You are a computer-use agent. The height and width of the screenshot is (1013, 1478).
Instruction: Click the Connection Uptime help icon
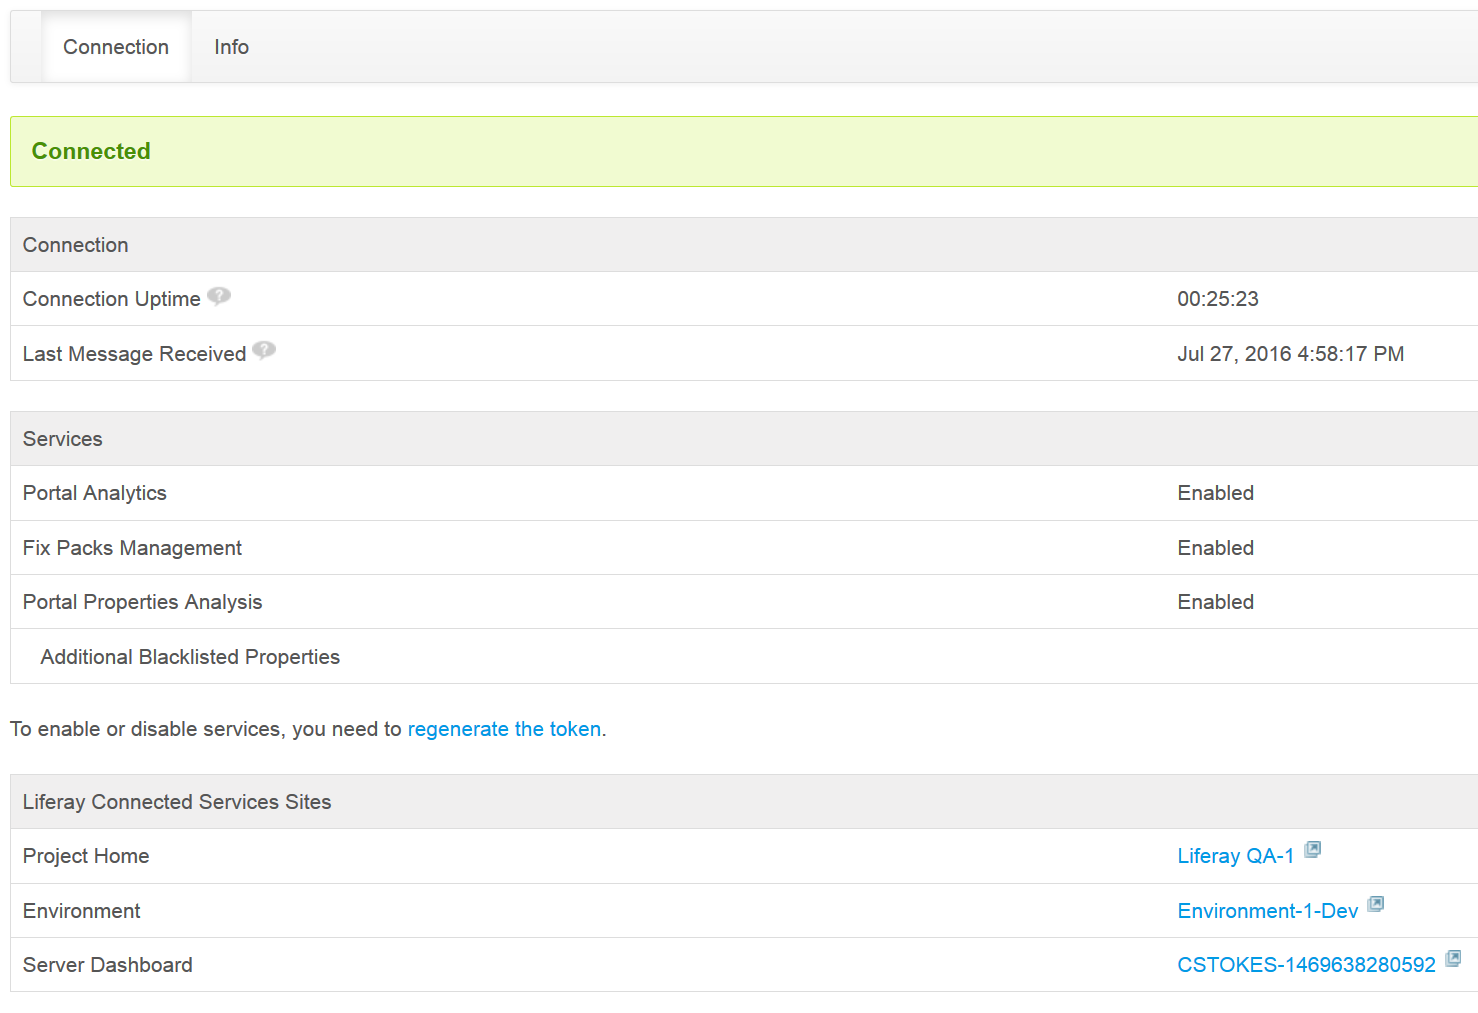pos(219,296)
